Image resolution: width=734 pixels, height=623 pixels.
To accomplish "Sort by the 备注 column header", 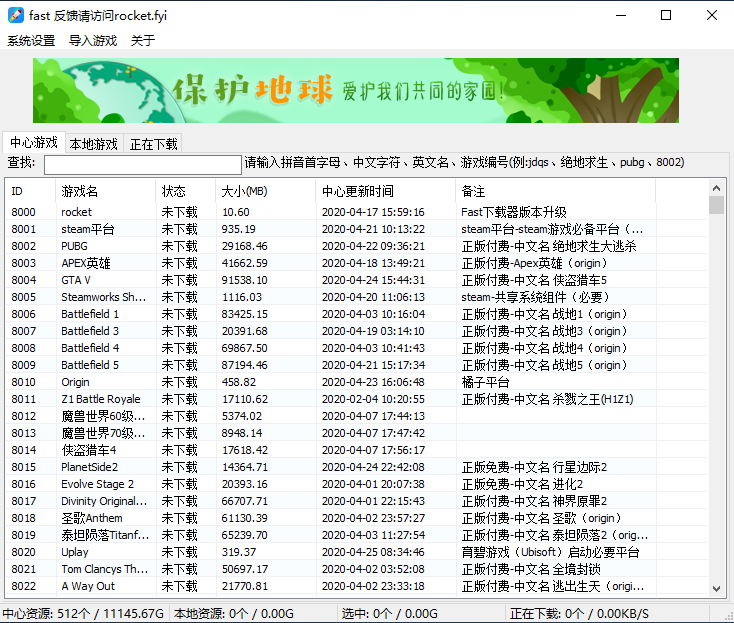I will pos(556,191).
